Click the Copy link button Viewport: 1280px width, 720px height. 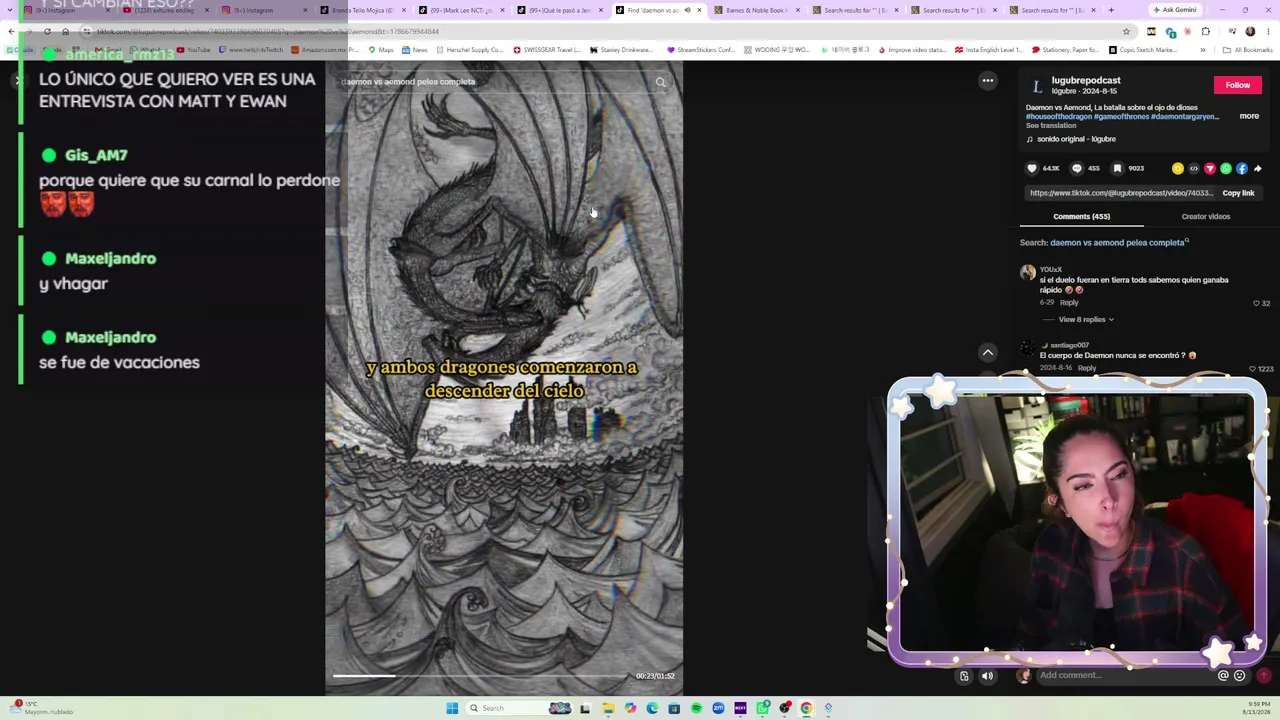click(x=1238, y=193)
